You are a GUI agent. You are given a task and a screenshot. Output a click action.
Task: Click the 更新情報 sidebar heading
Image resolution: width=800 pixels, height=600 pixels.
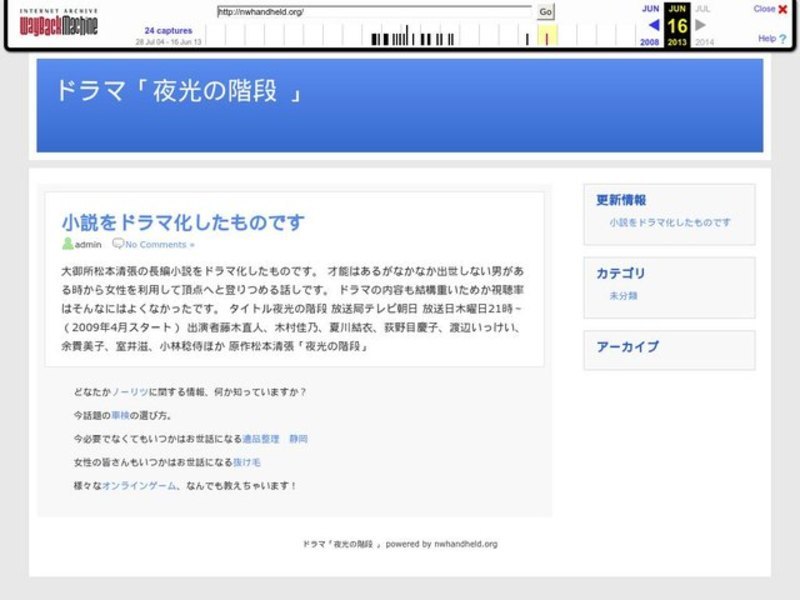click(621, 200)
